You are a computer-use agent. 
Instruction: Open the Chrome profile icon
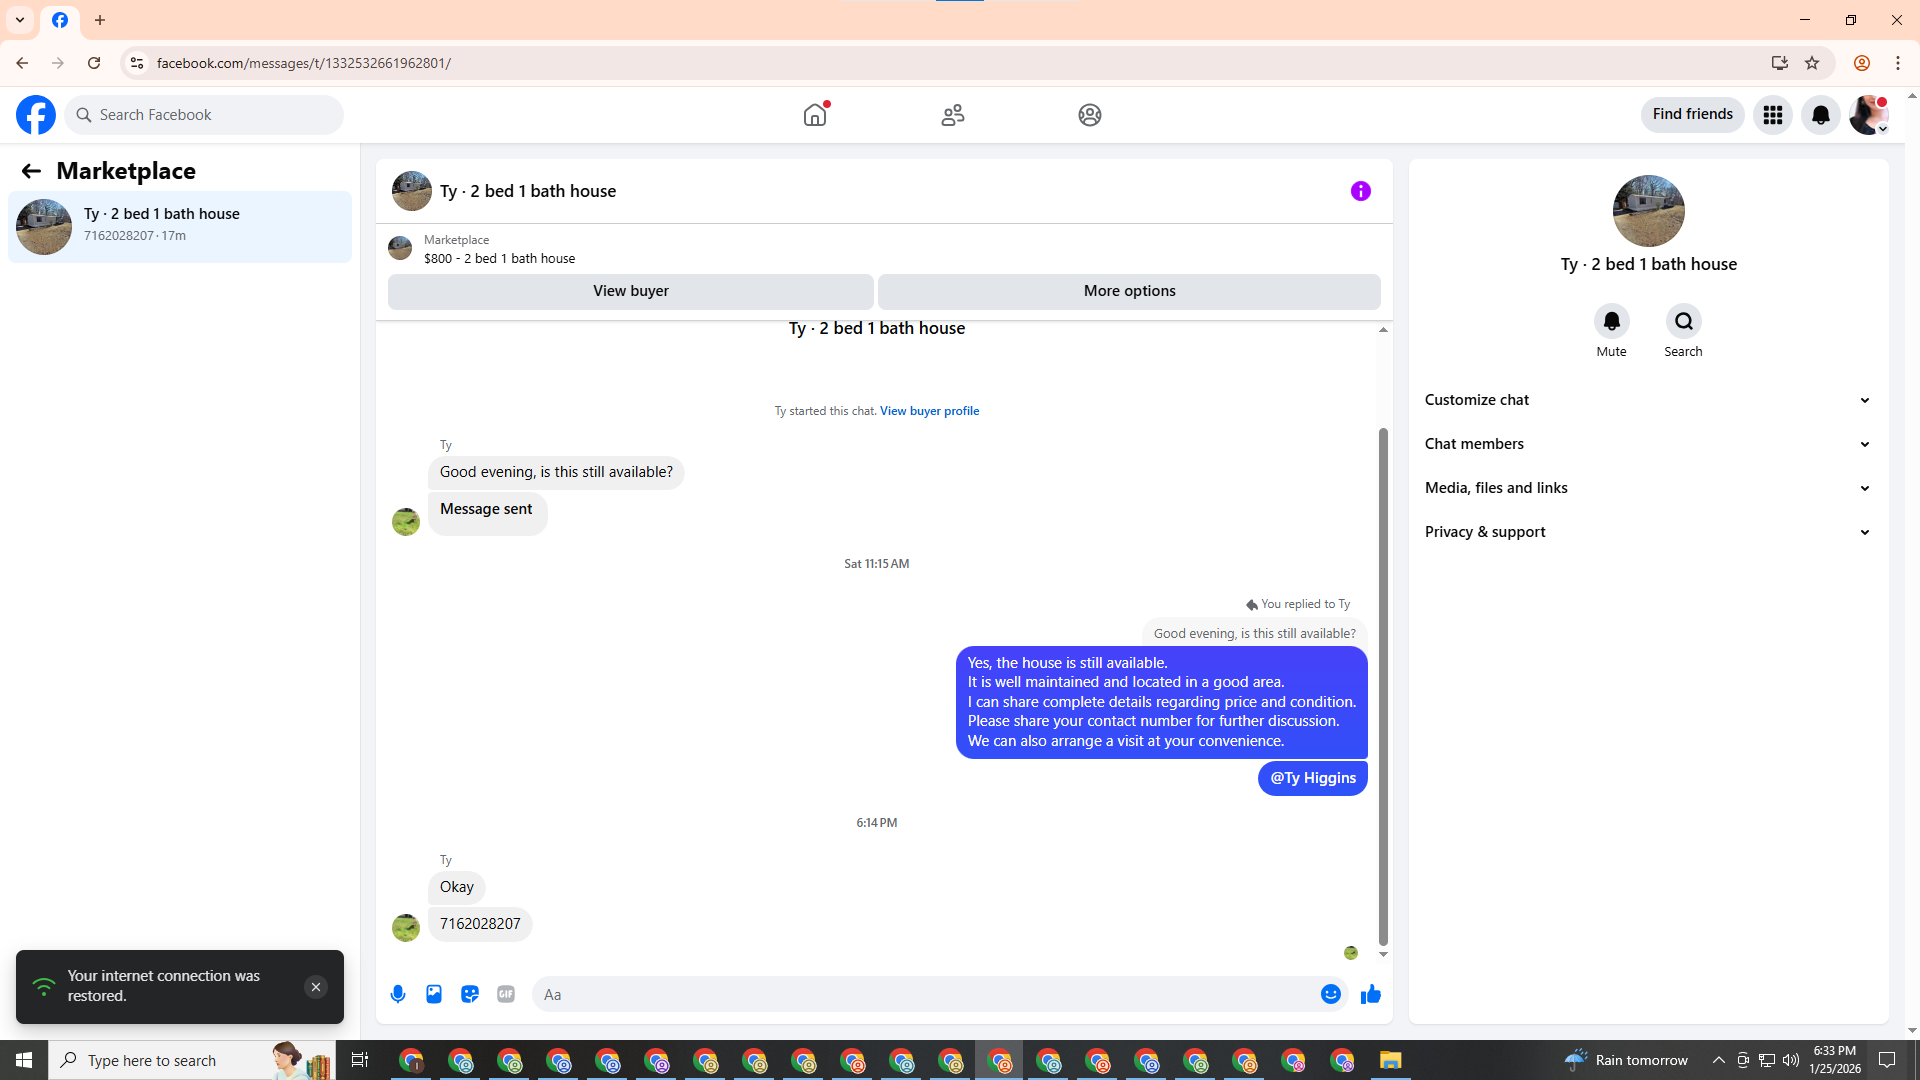click(1862, 63)
